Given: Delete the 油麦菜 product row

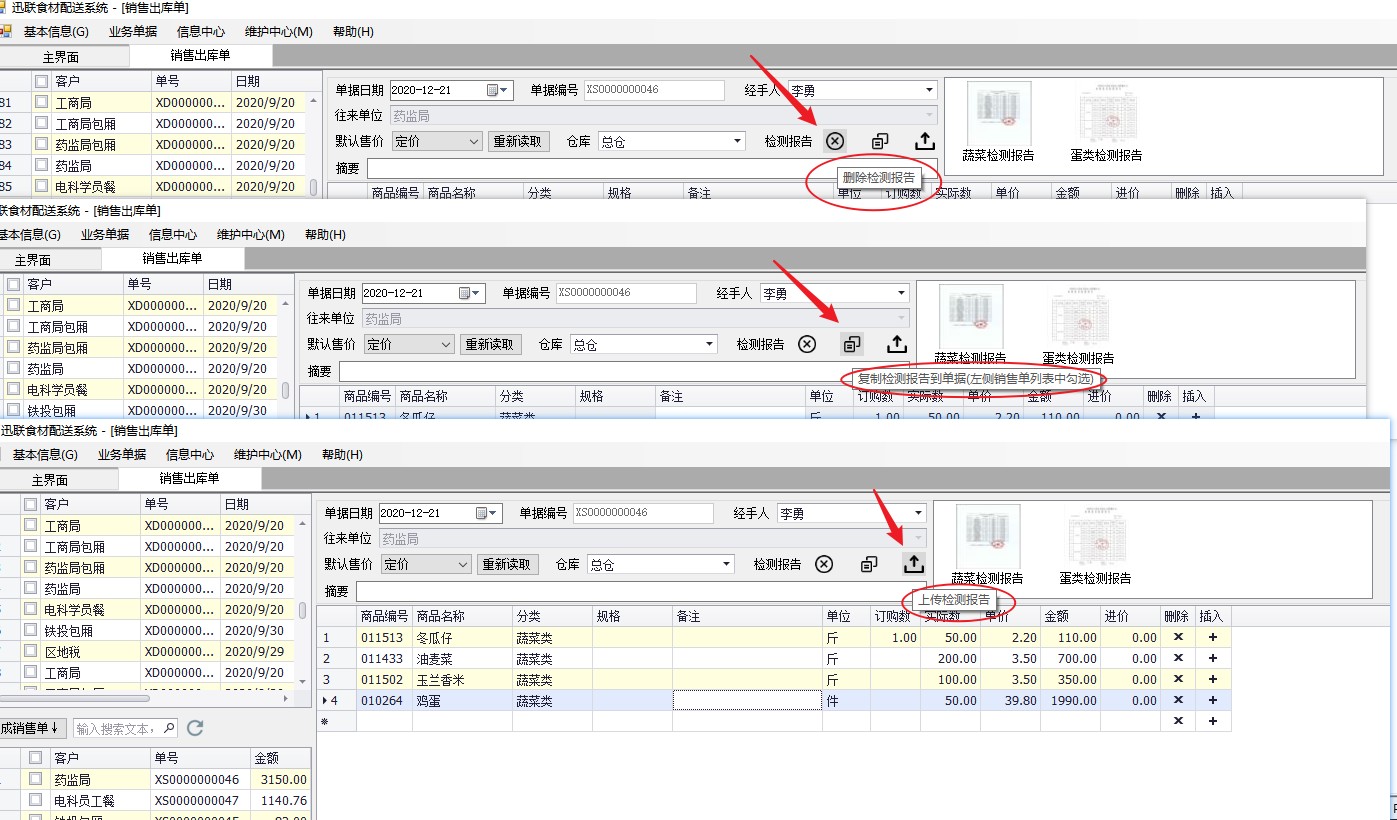Looking at the screenshot, I should (1178, 658).
